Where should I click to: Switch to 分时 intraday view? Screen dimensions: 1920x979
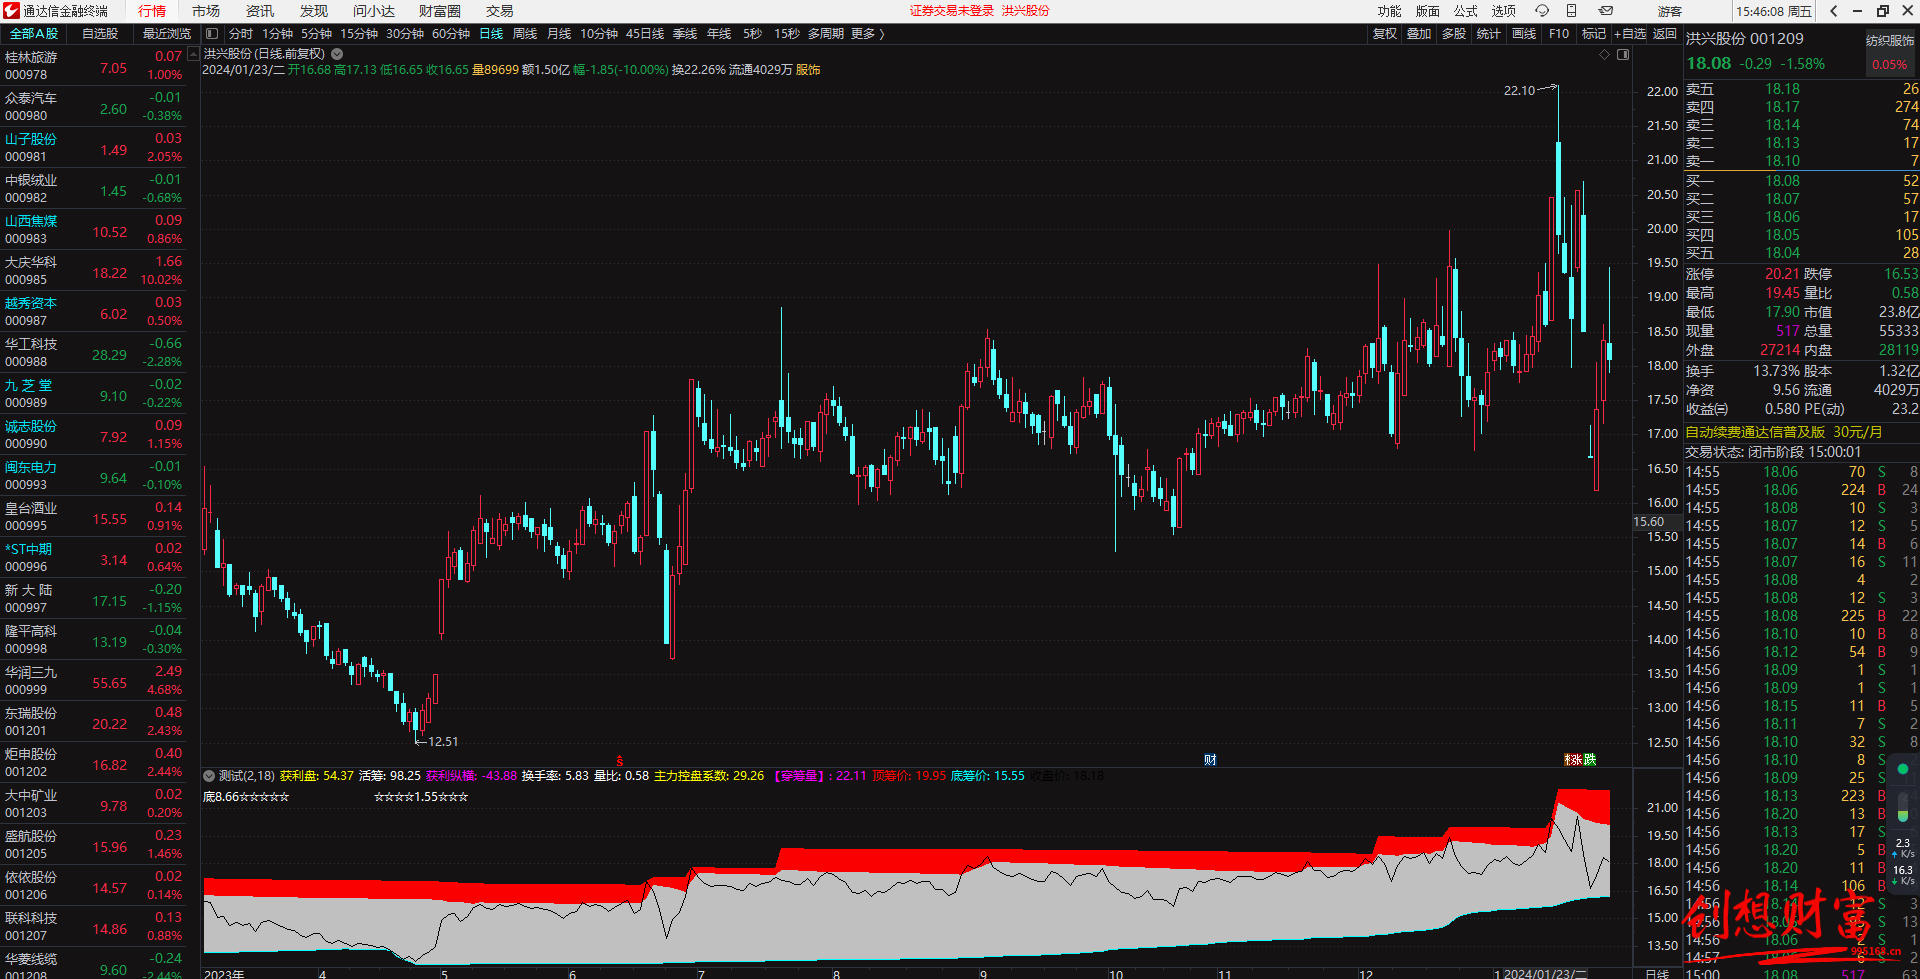click(241, 34)
